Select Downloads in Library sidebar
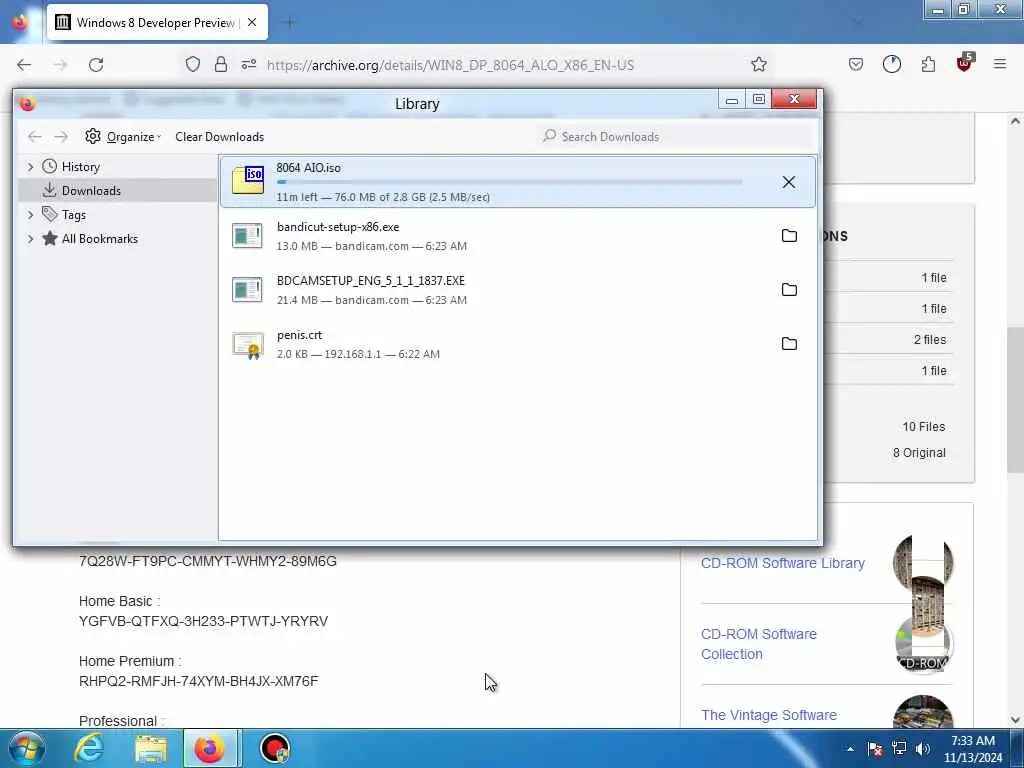1024x768 pixels. pyautogui.click(x=91, y=191)
